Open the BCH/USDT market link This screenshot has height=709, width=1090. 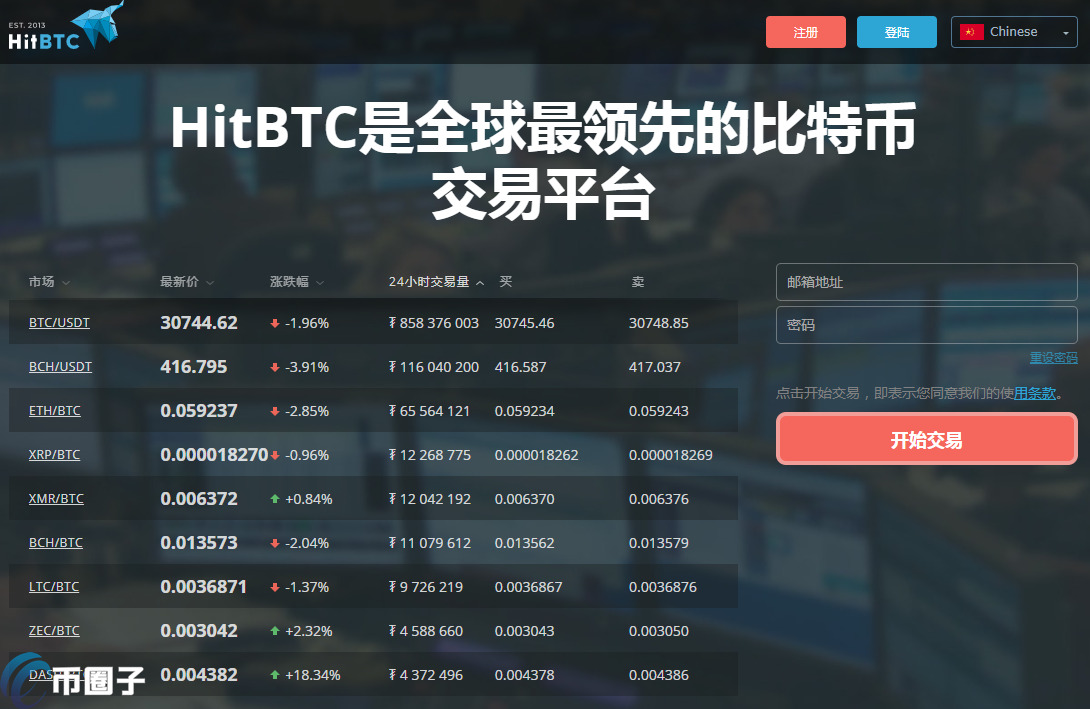(x=60, y=366)
